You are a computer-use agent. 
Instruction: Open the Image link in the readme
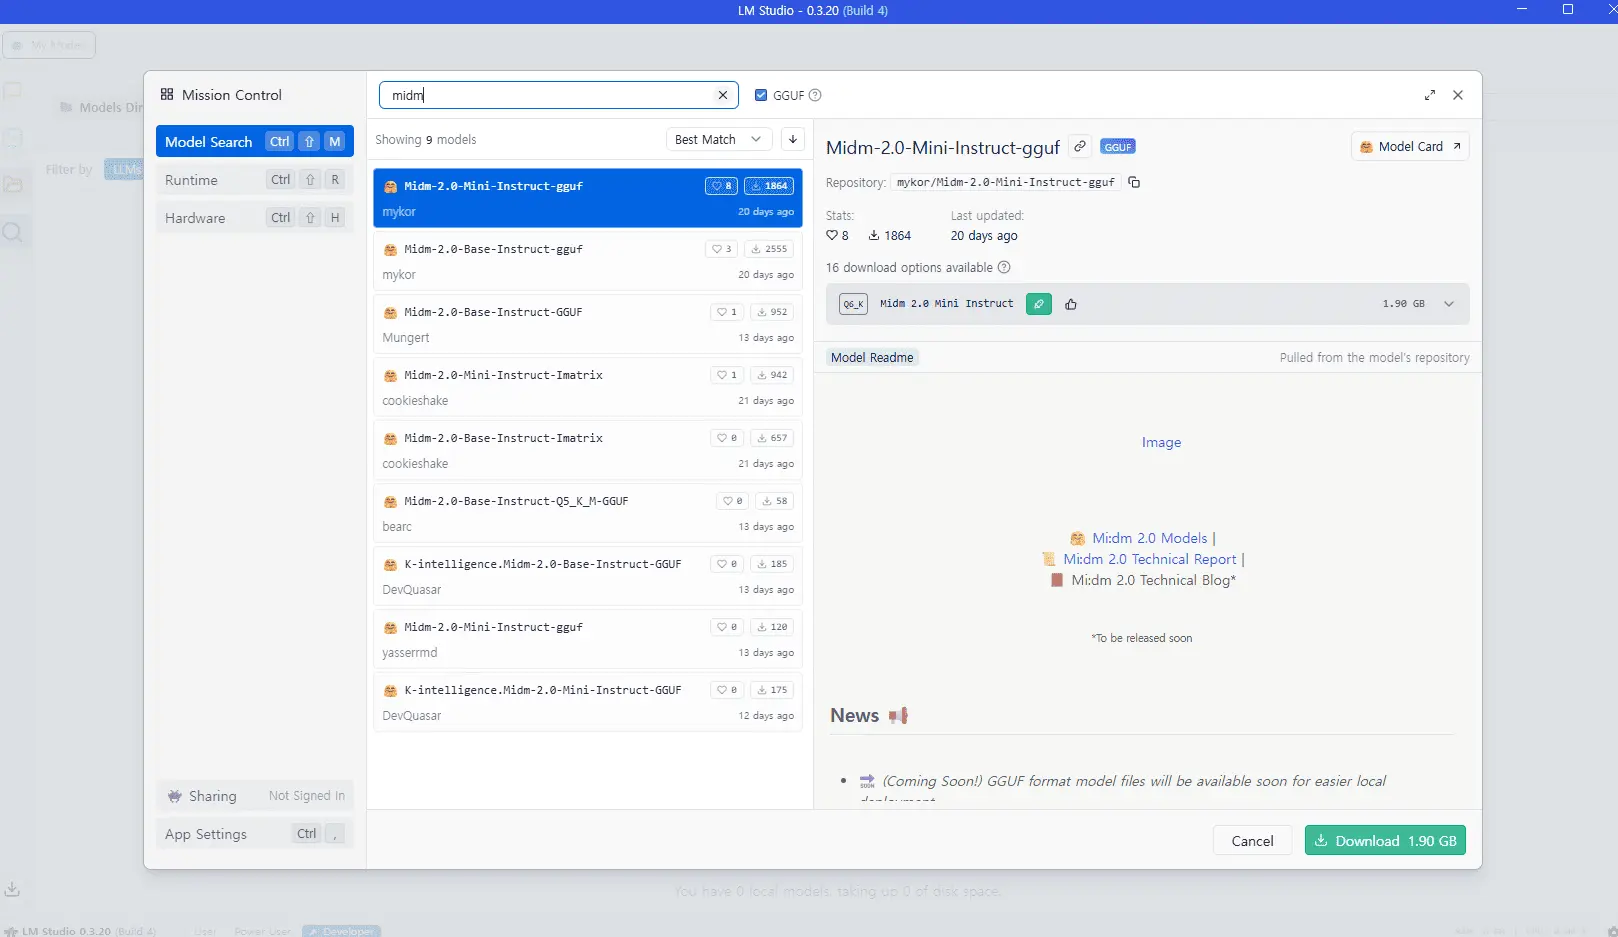1161,442
